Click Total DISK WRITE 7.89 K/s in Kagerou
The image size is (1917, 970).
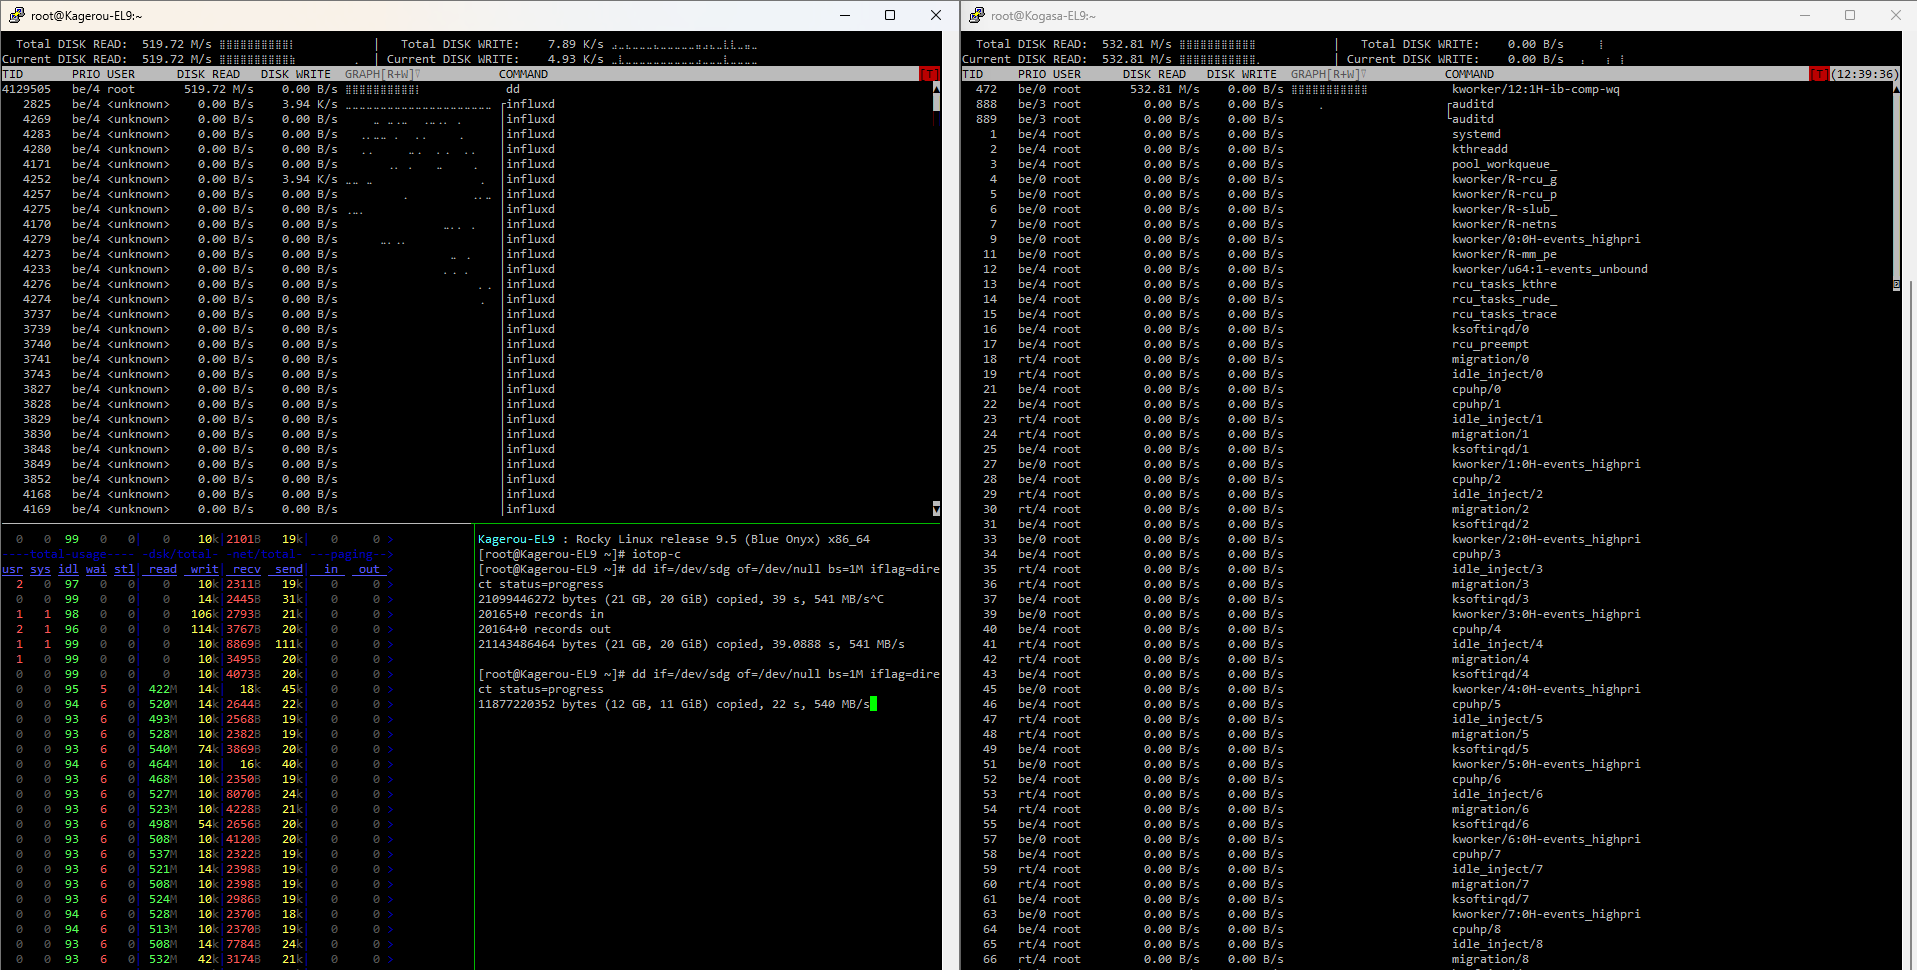[502, 44]
